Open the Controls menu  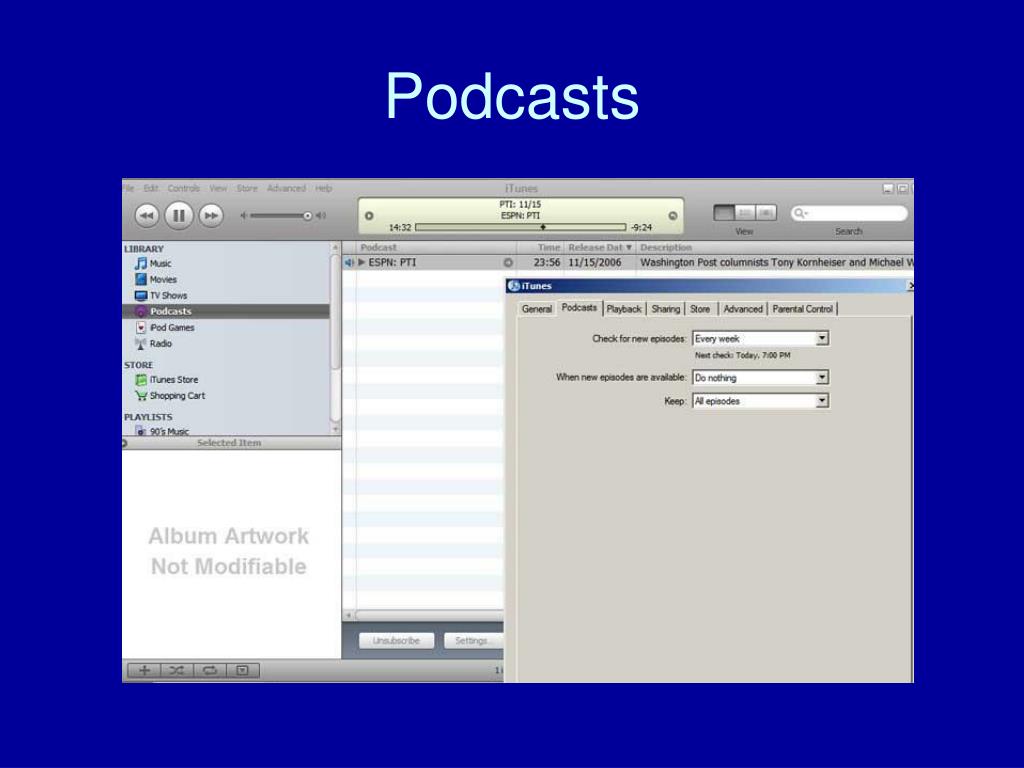click(x=184, y=188)
